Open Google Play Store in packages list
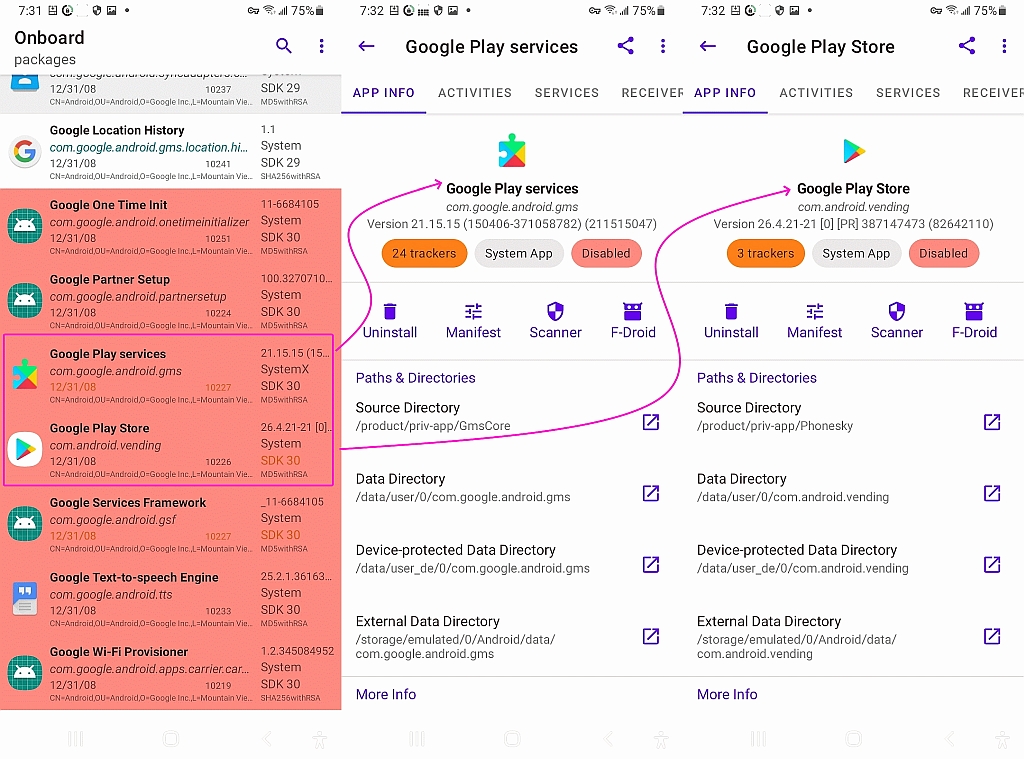This screenshot has height=759, width=1024. click(x=170, y=450)
